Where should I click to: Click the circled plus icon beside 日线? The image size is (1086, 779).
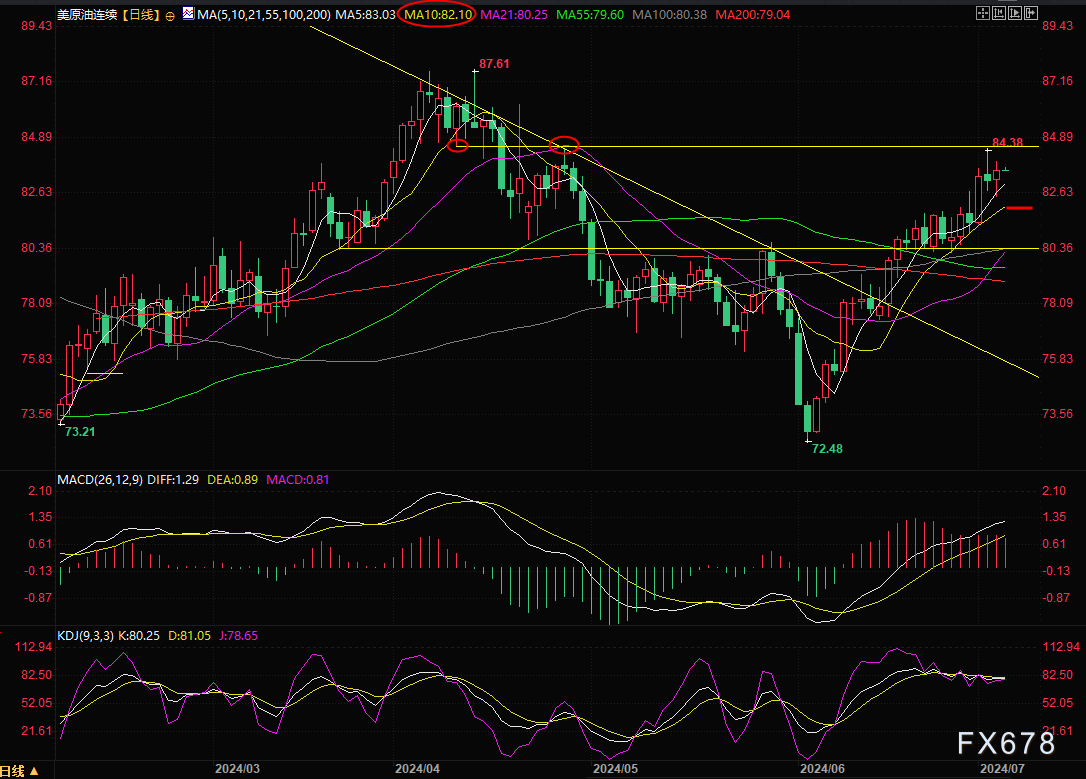(x=169, y=16)
